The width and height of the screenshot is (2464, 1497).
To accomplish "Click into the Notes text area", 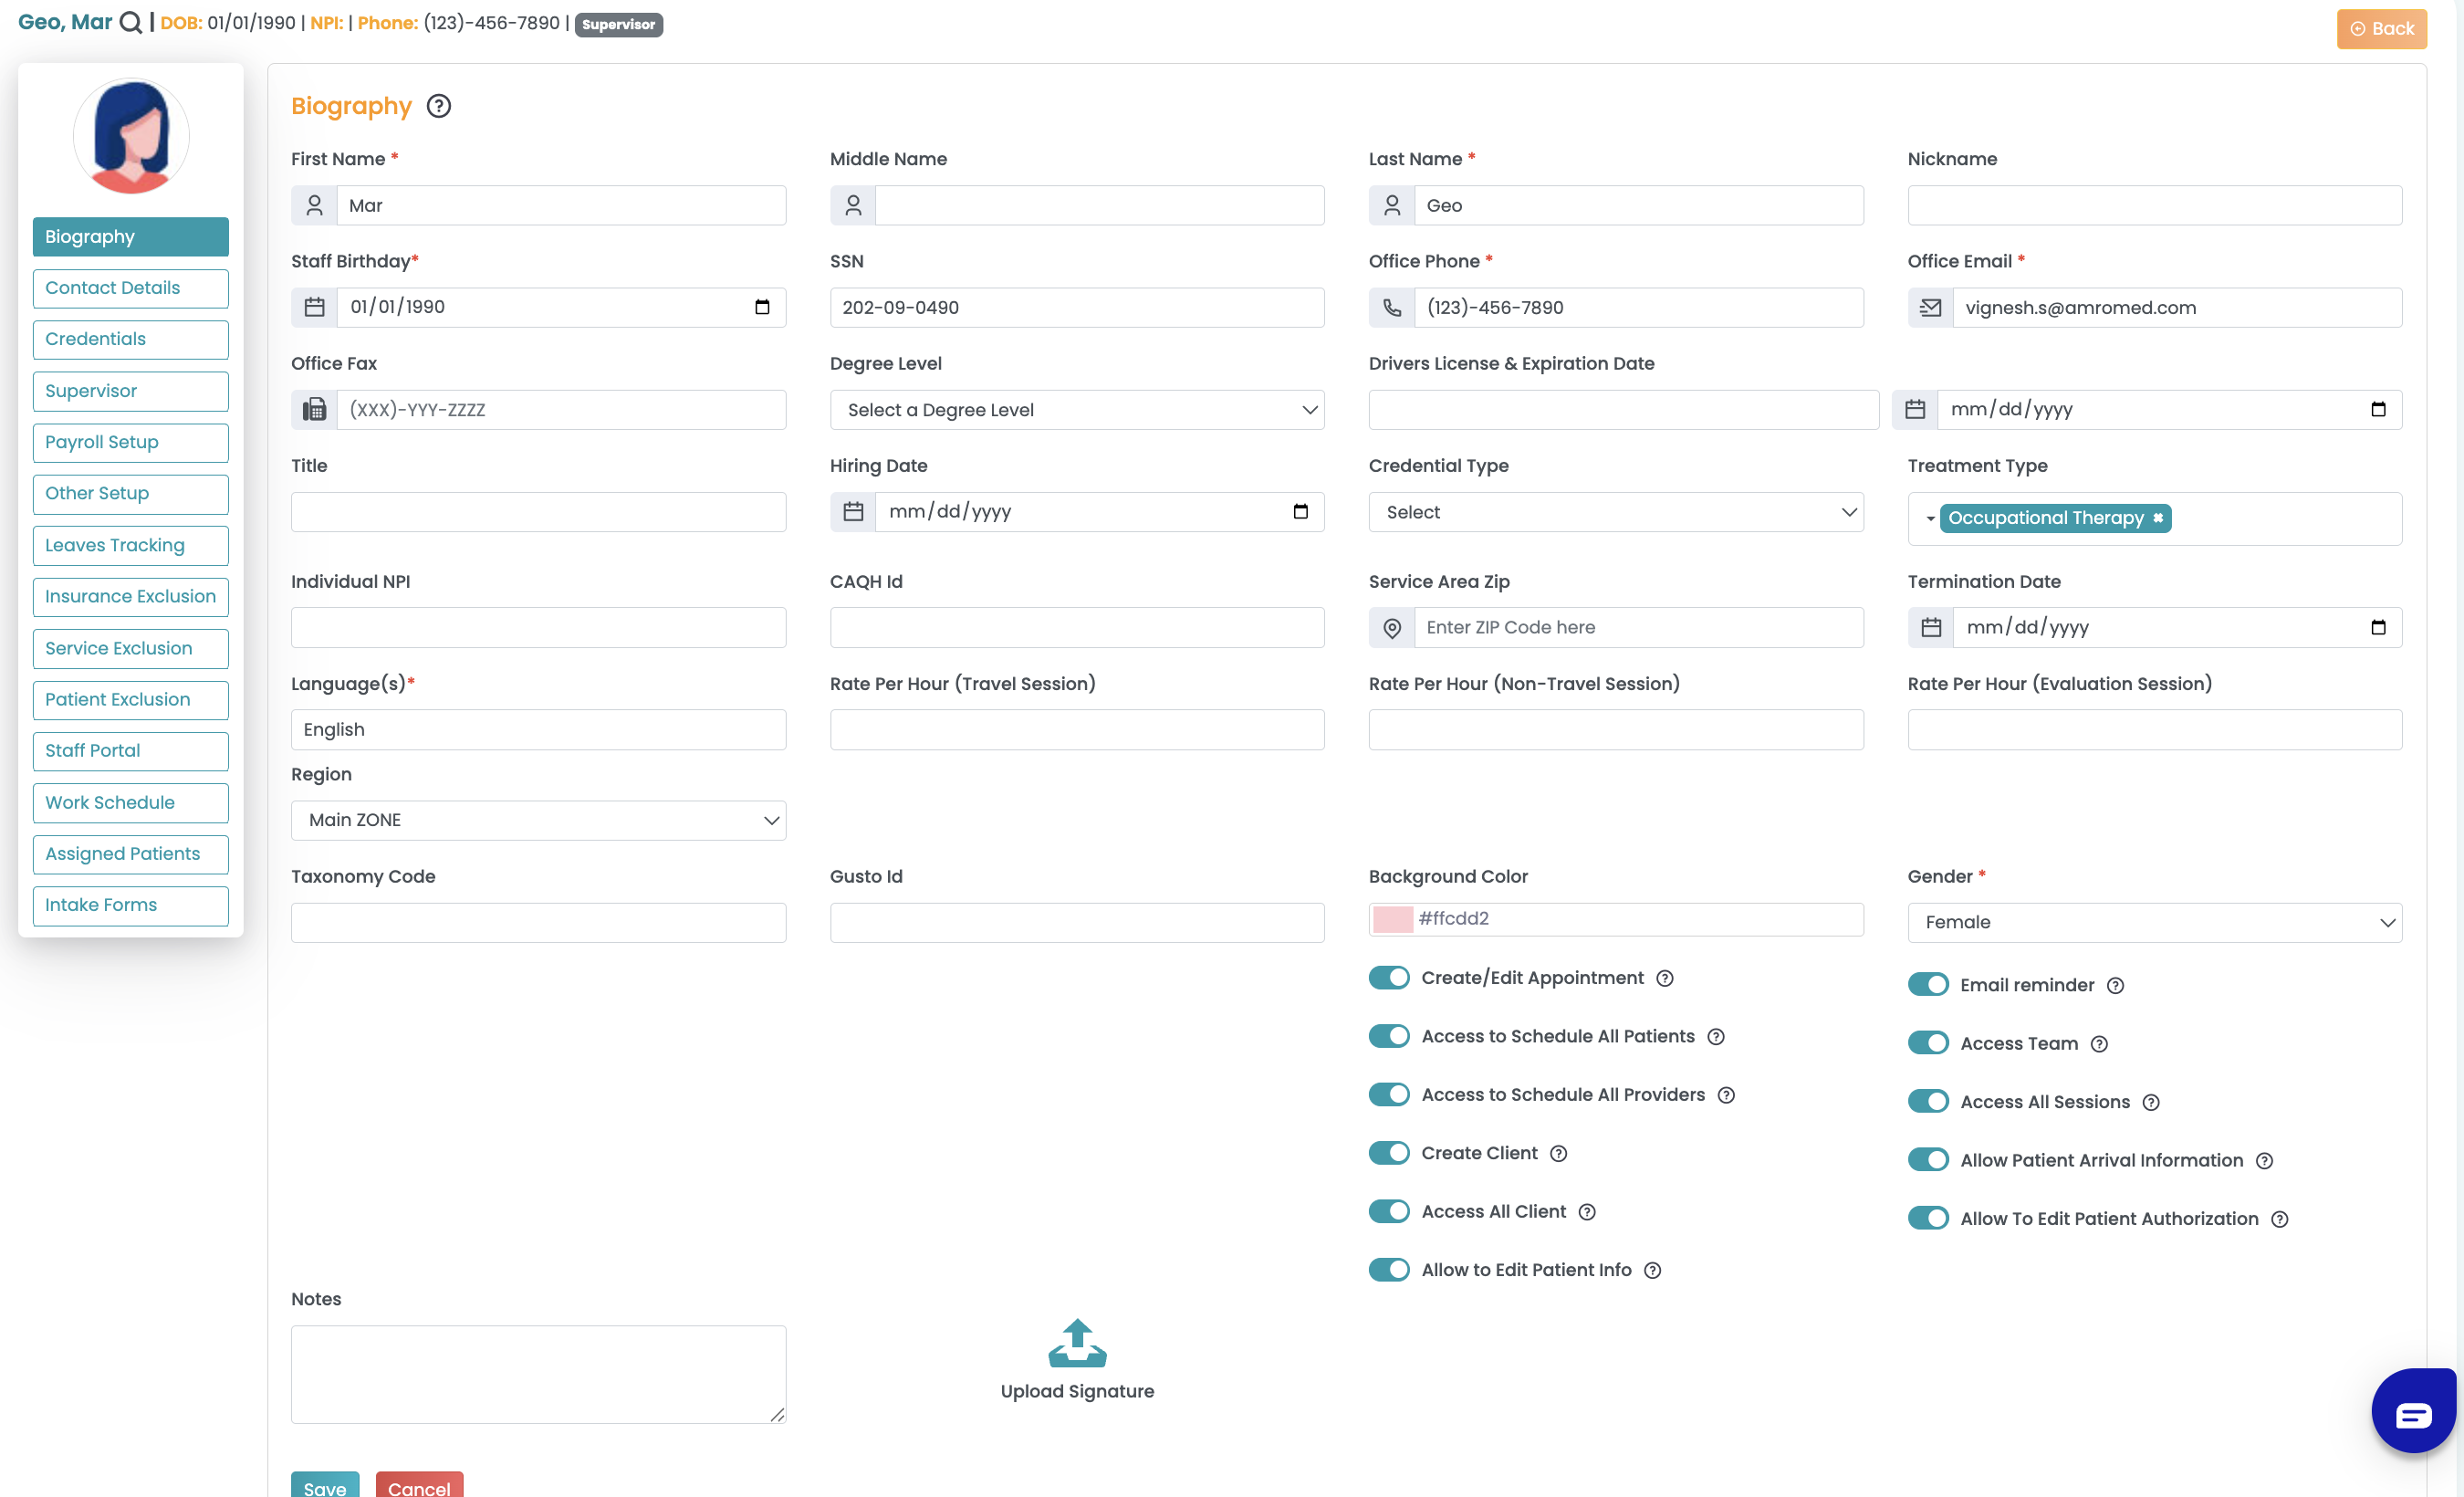I will coord(538,1376).
